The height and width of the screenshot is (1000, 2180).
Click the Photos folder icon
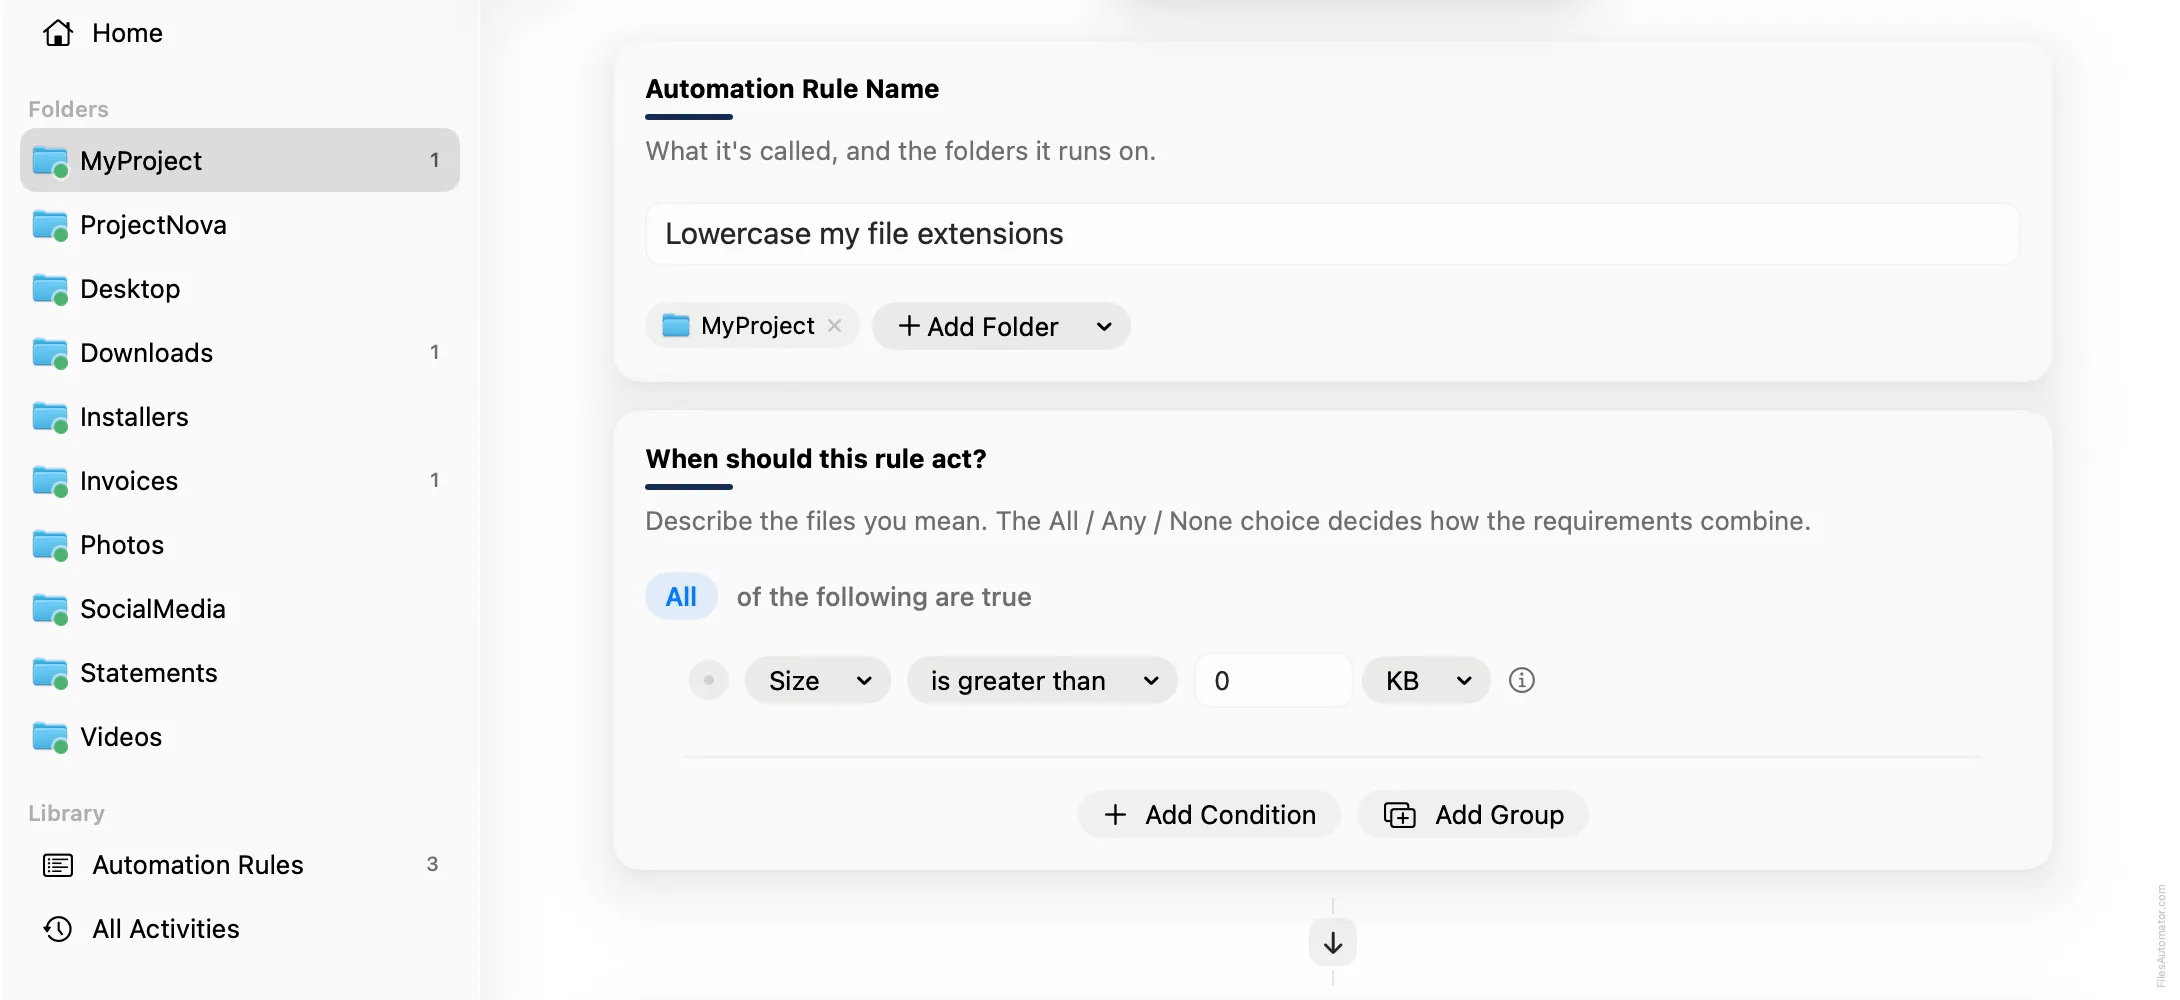pos(50,545)
